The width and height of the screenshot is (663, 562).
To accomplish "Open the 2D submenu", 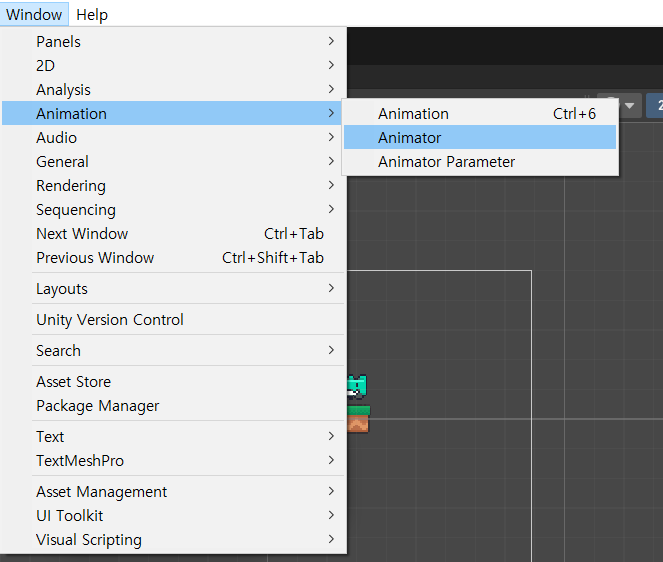I will 173,66.
